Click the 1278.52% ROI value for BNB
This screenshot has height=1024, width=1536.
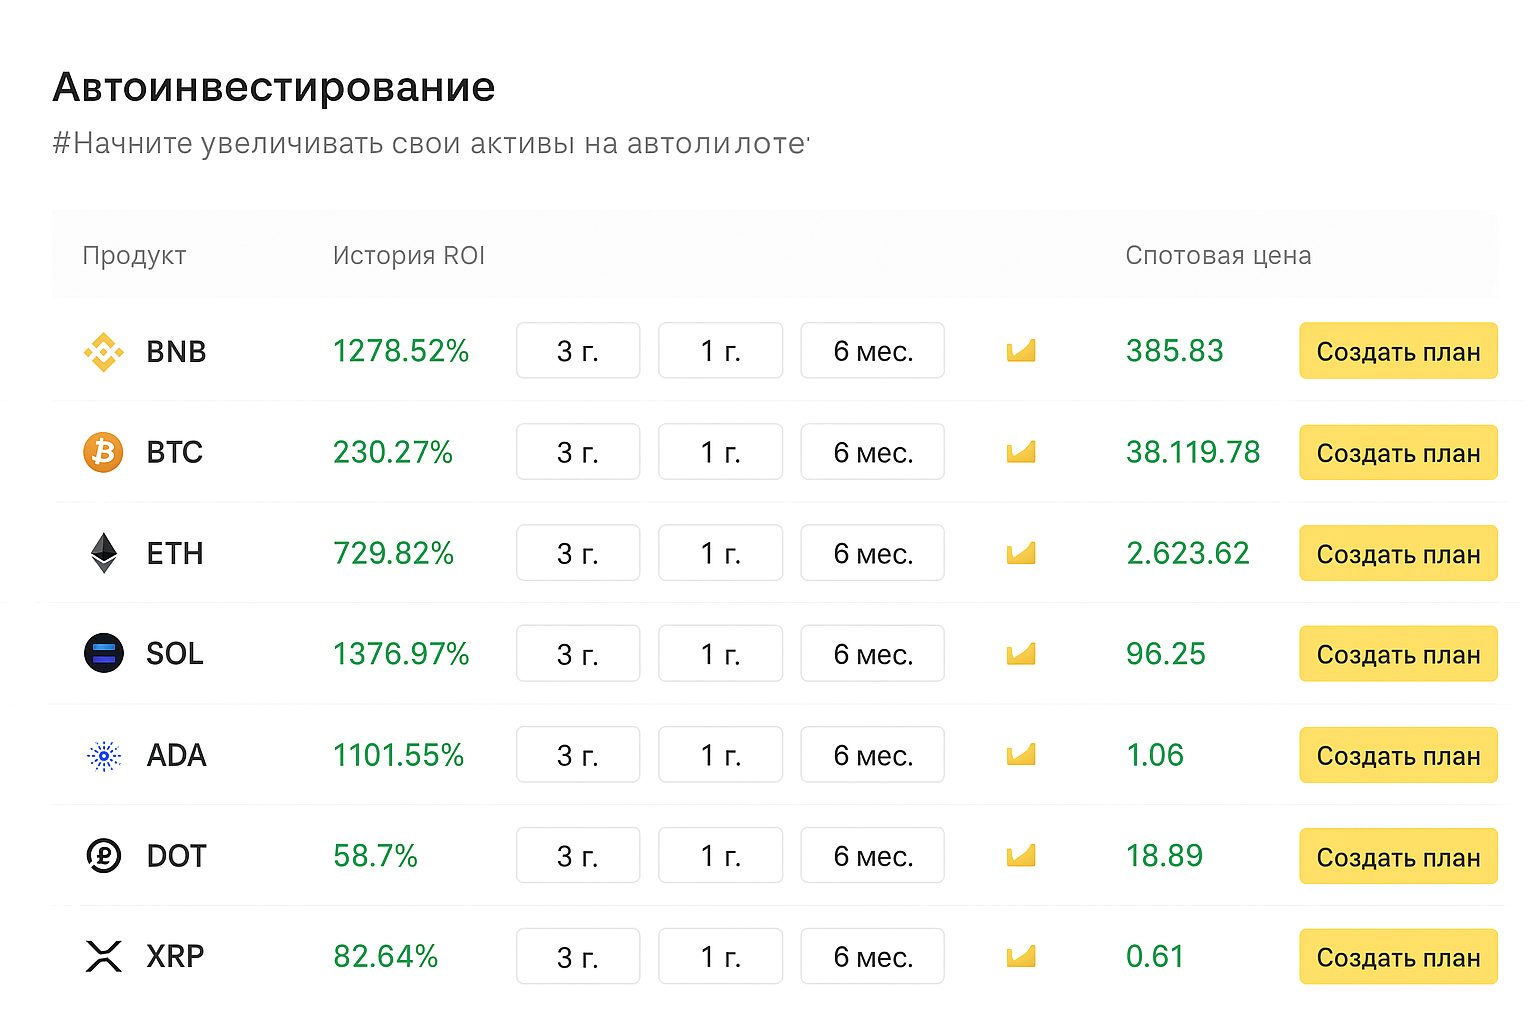click(x=401, y=351)
